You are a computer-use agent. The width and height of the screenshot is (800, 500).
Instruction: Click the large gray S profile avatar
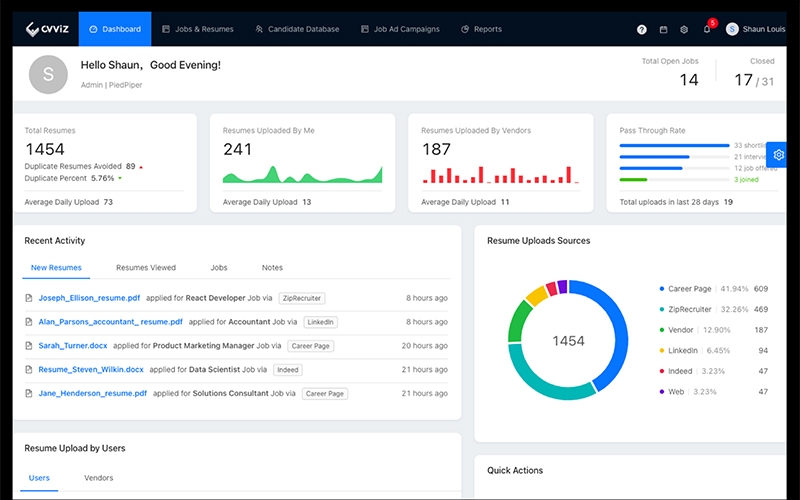[49, 73]
